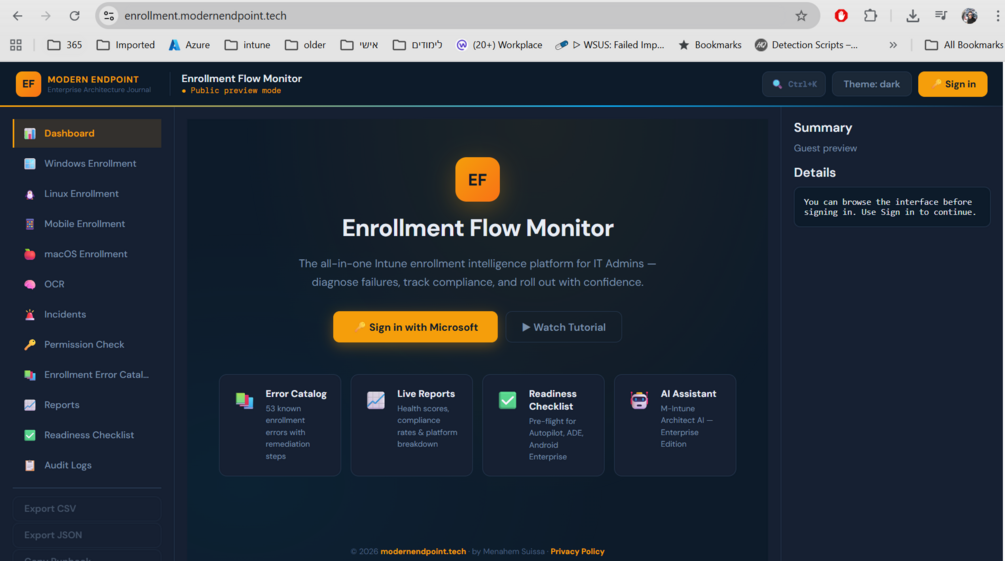
Task: Click the Sign in button in header
Action: point(952,84)
